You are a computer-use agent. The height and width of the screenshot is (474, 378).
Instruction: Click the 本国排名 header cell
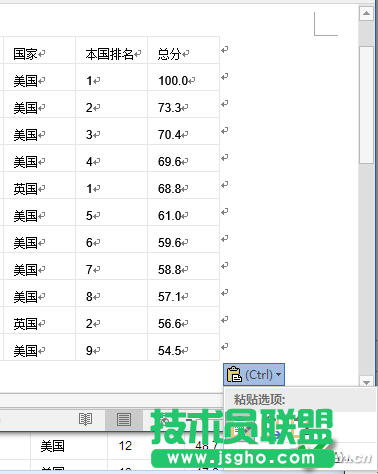pos(112,50)
